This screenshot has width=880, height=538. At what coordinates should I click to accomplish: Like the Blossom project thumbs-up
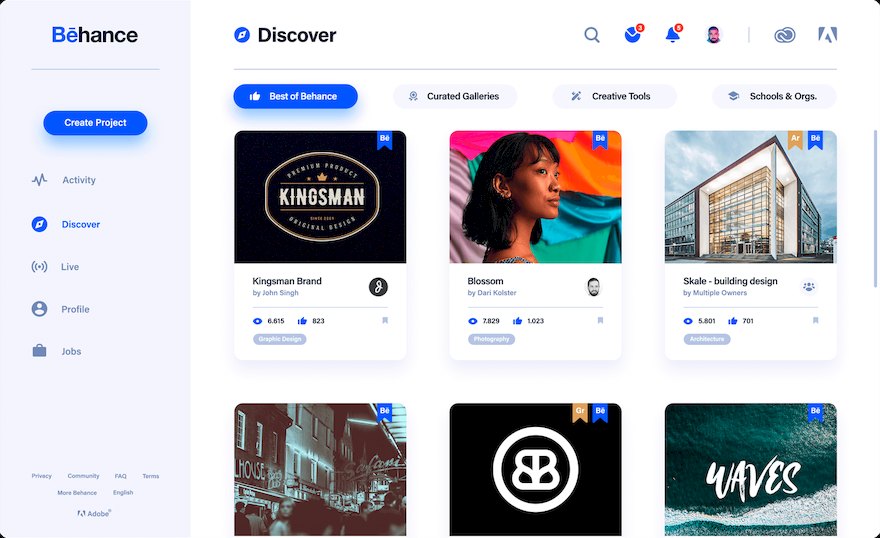(x=517, y=321)
